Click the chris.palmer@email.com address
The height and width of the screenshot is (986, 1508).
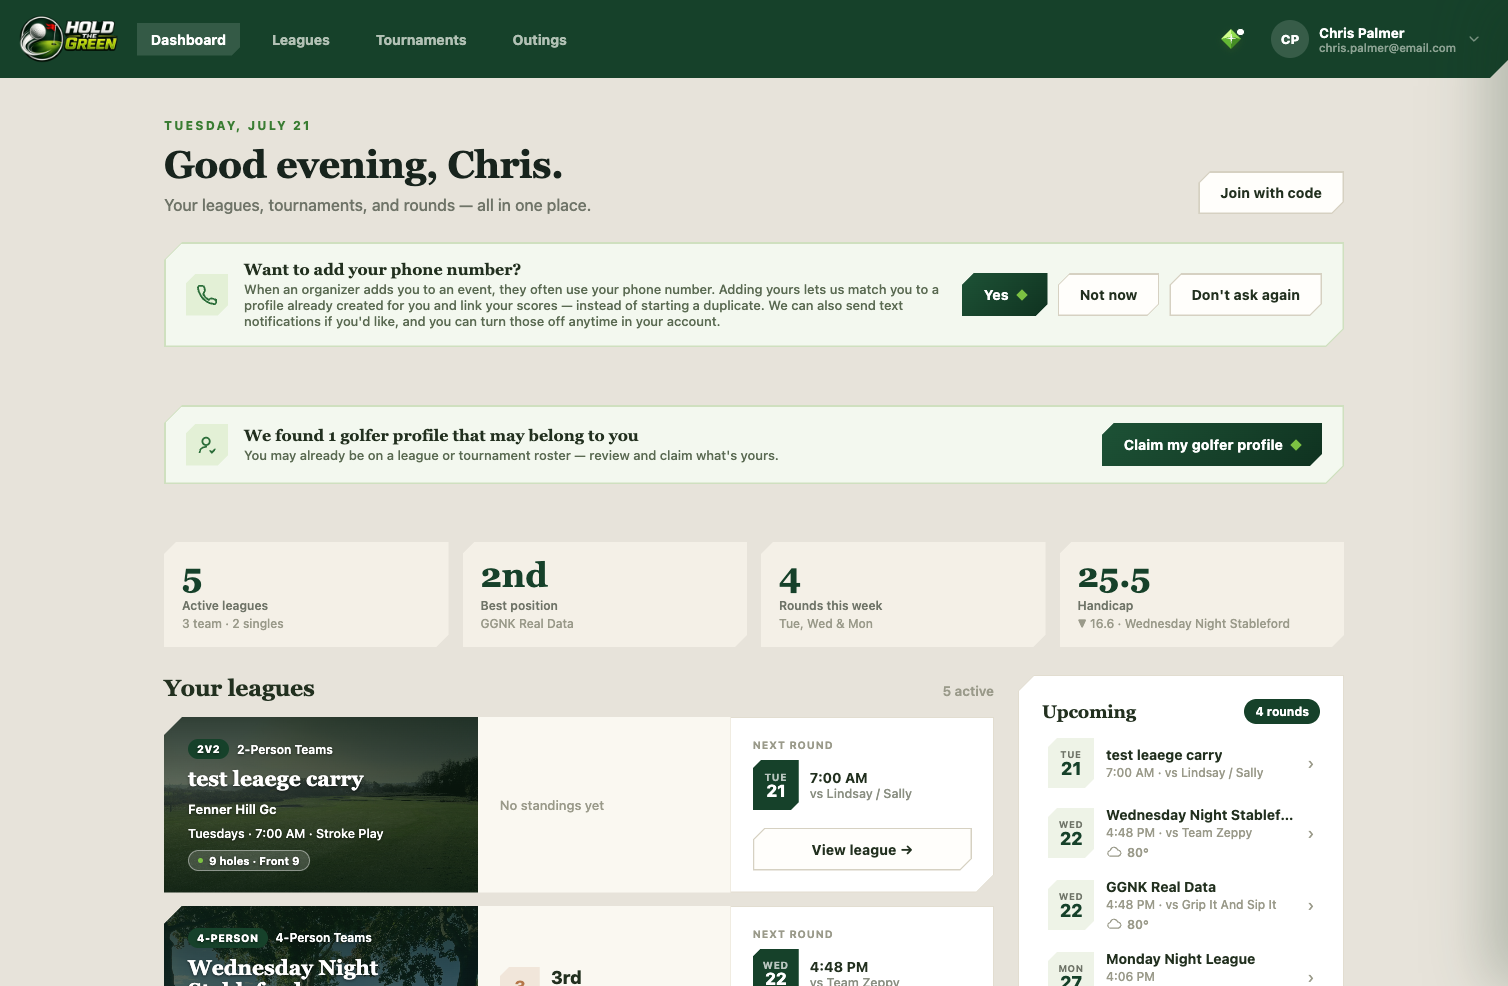click(1387, 48)
